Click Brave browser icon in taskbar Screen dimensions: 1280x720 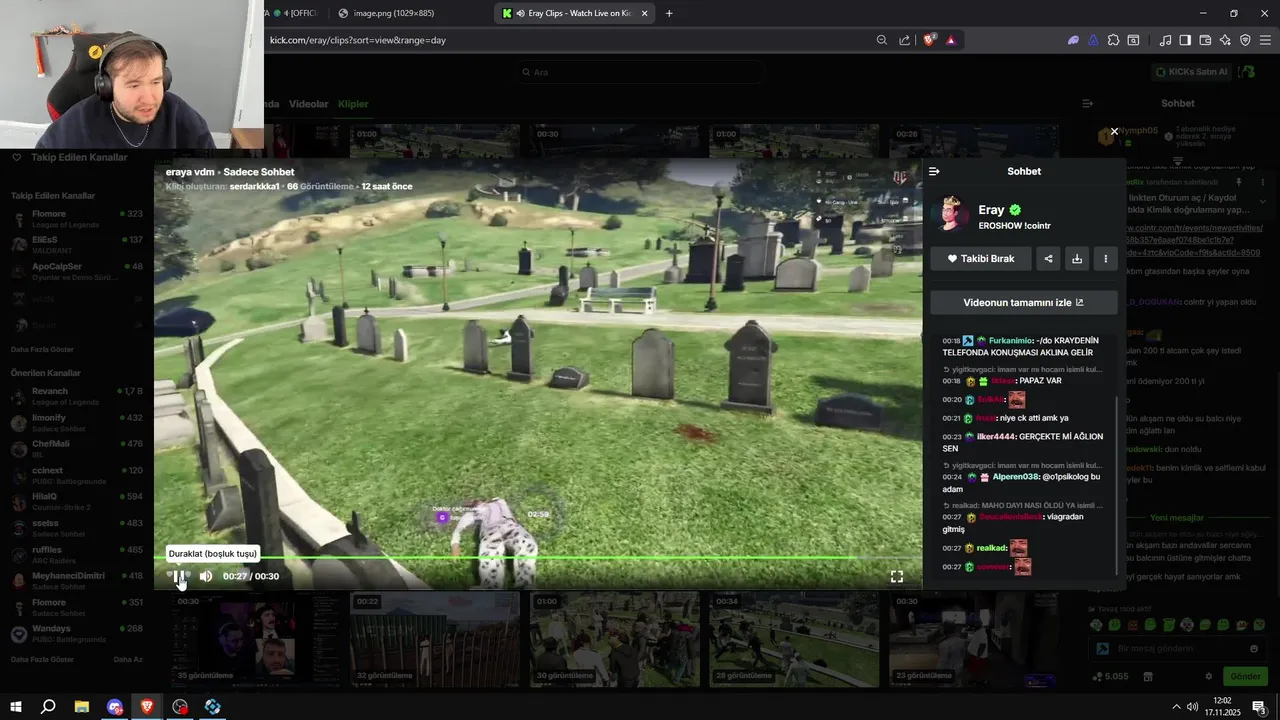point(148,707)
